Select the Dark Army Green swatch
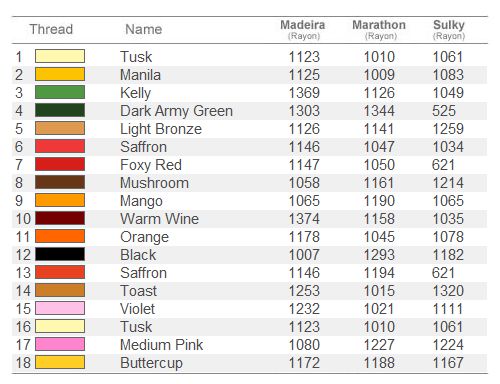The height and width of the screenshot is (384, 500). pos(60,110)
